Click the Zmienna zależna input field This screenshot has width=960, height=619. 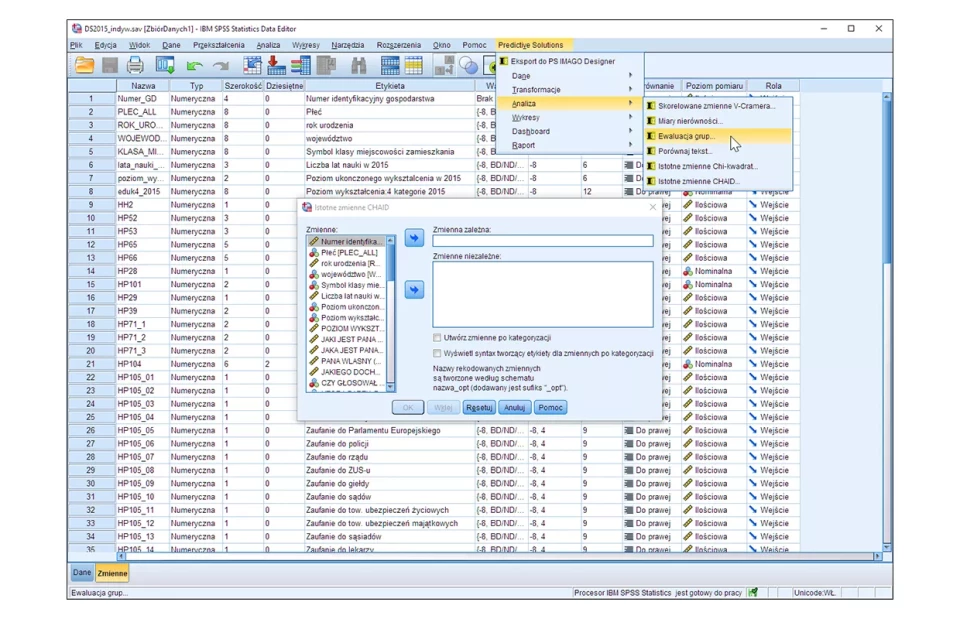(x=542, y=241)
